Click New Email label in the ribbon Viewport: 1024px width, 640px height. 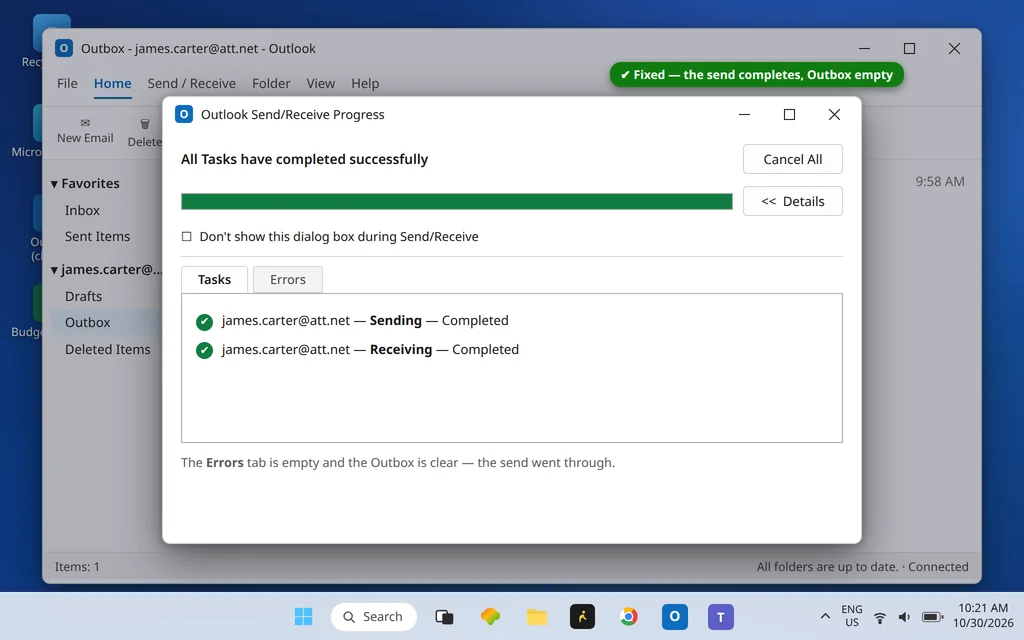pos(85,138)
